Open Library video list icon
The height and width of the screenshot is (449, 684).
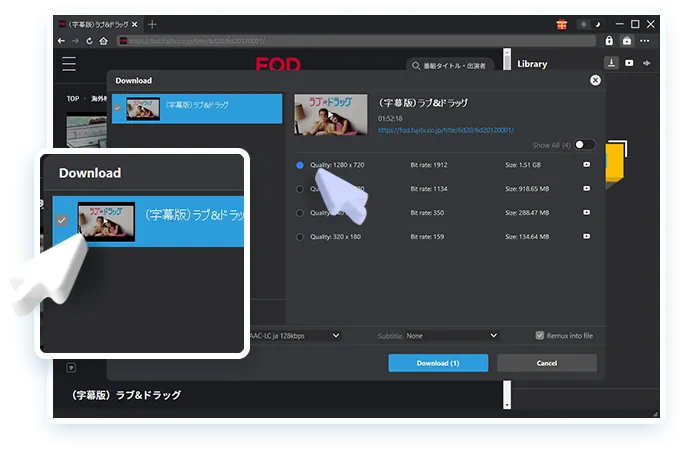[x=629, y=63]
